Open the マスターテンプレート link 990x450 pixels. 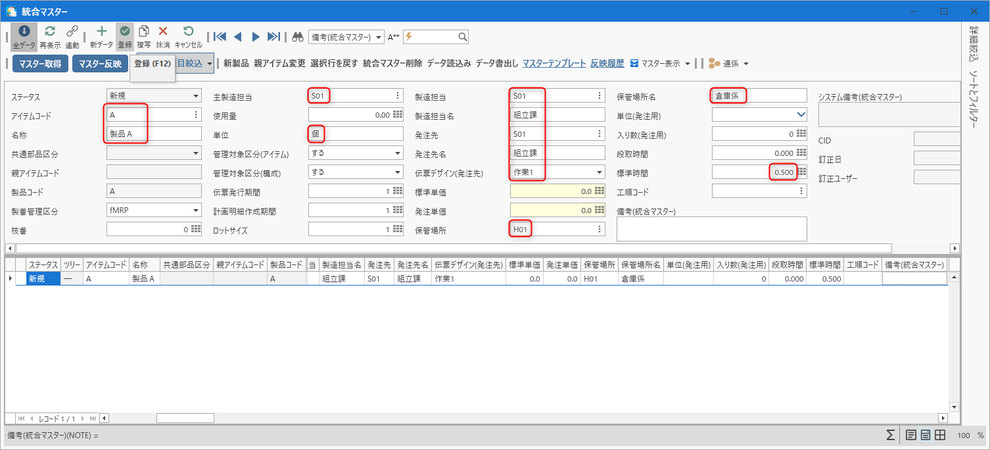coord(554,64)
